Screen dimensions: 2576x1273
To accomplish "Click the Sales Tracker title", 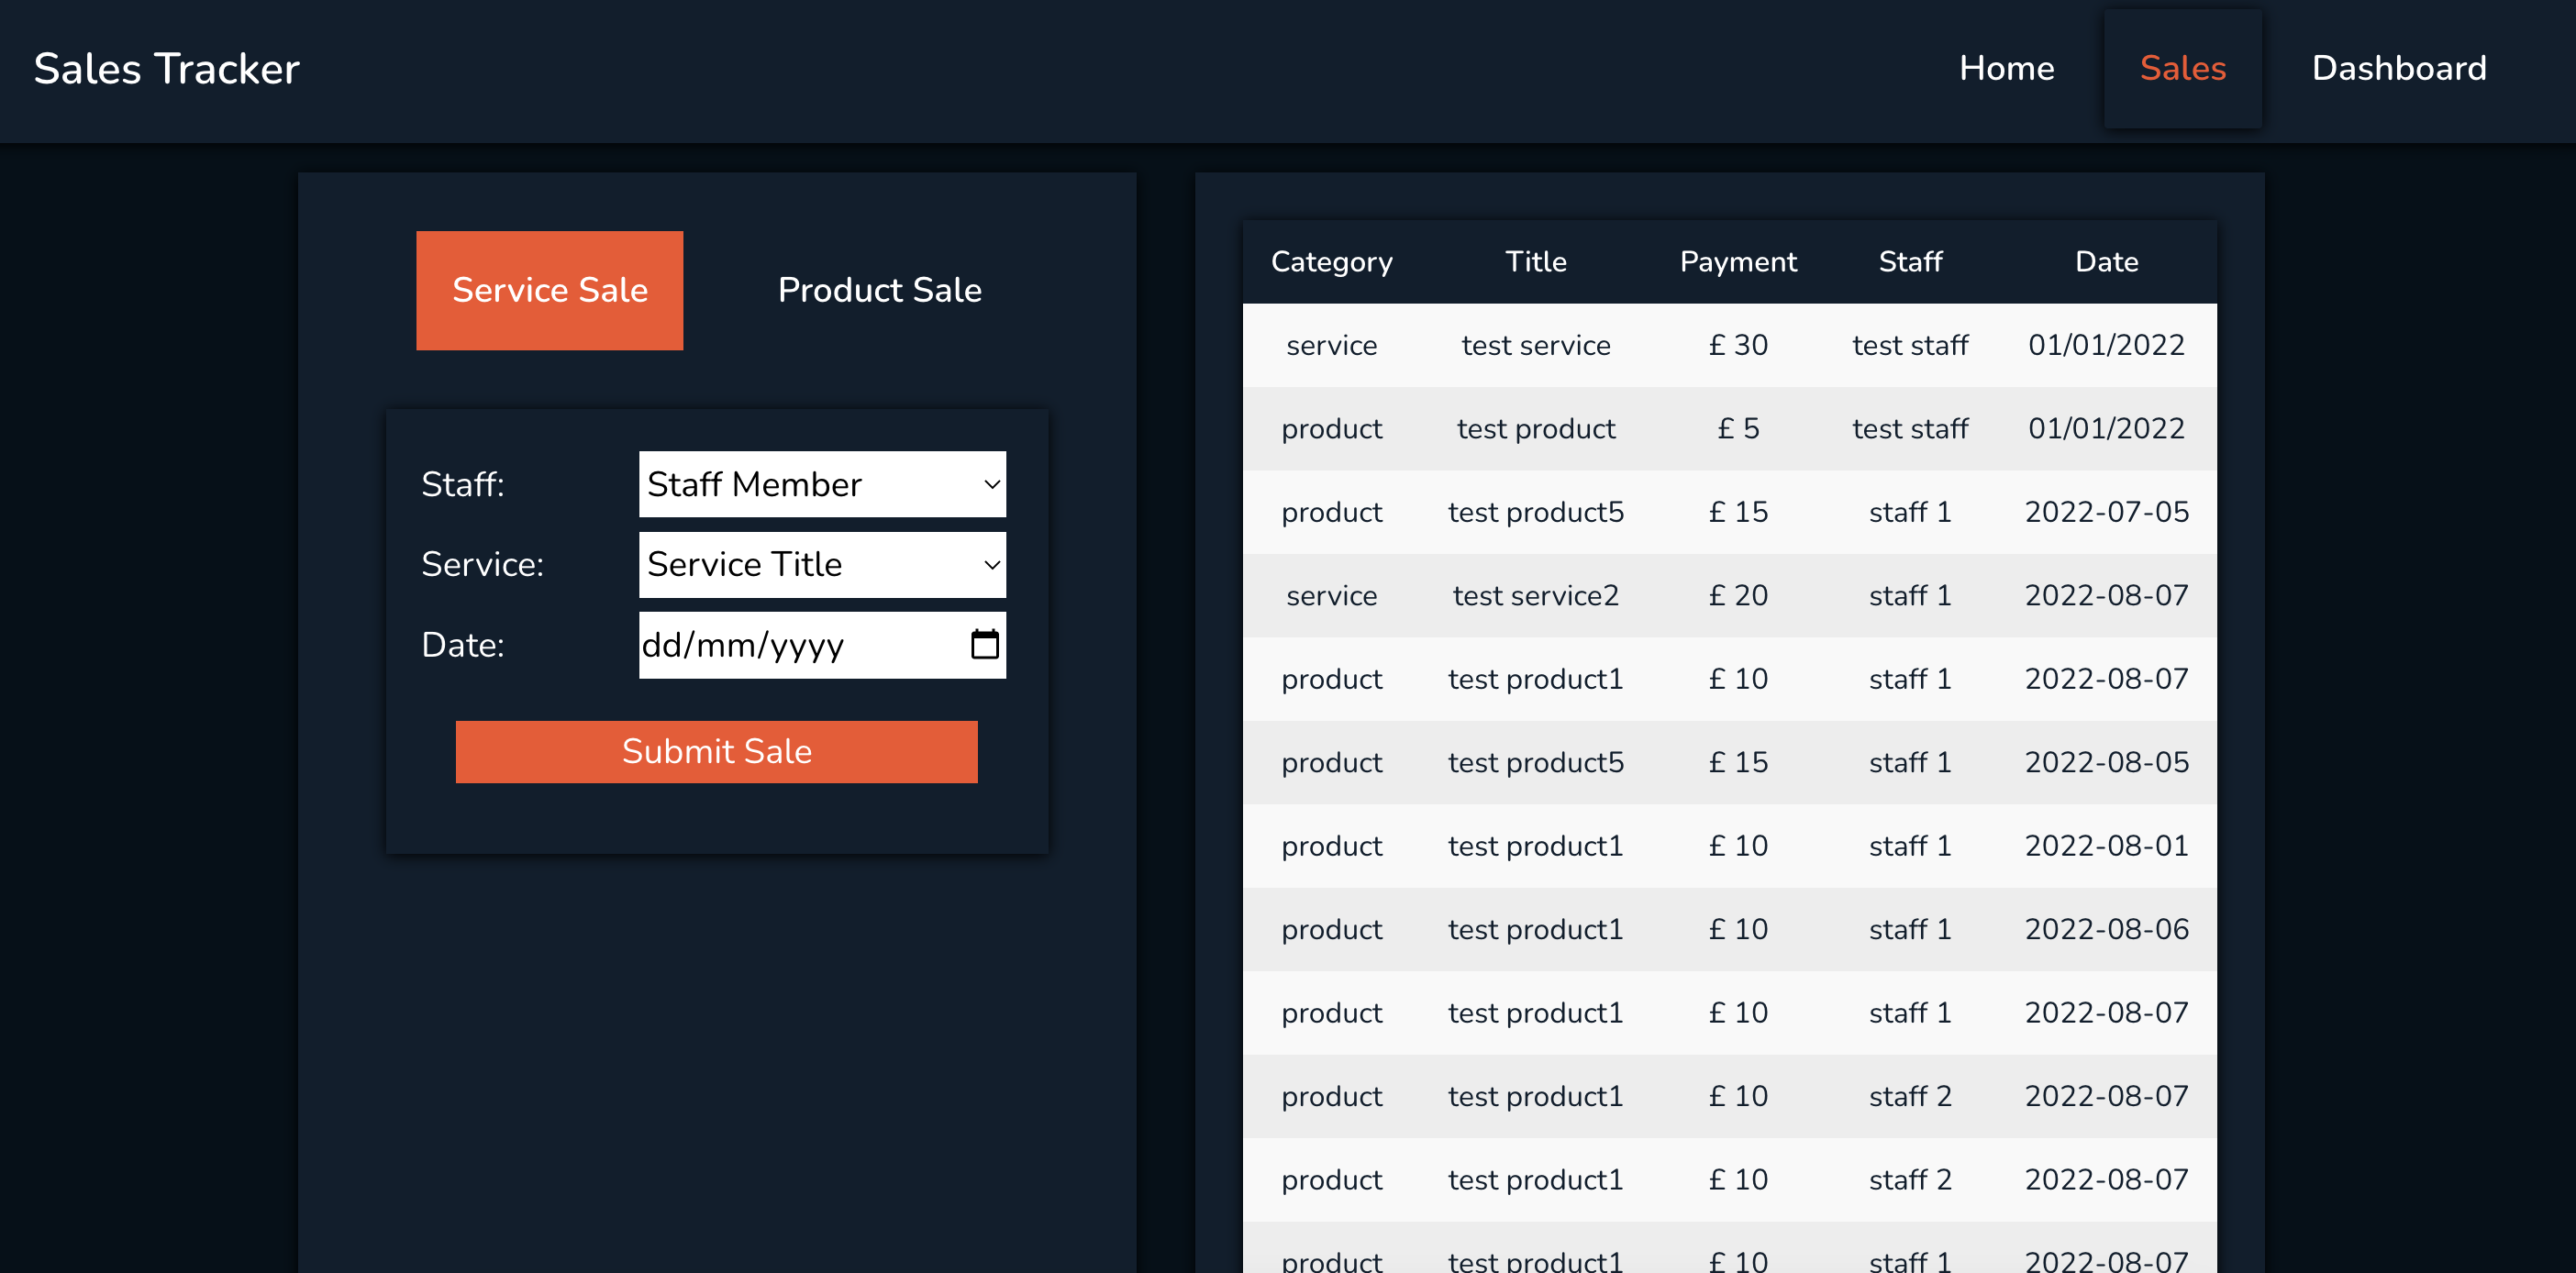I will [x=166, y=68].
